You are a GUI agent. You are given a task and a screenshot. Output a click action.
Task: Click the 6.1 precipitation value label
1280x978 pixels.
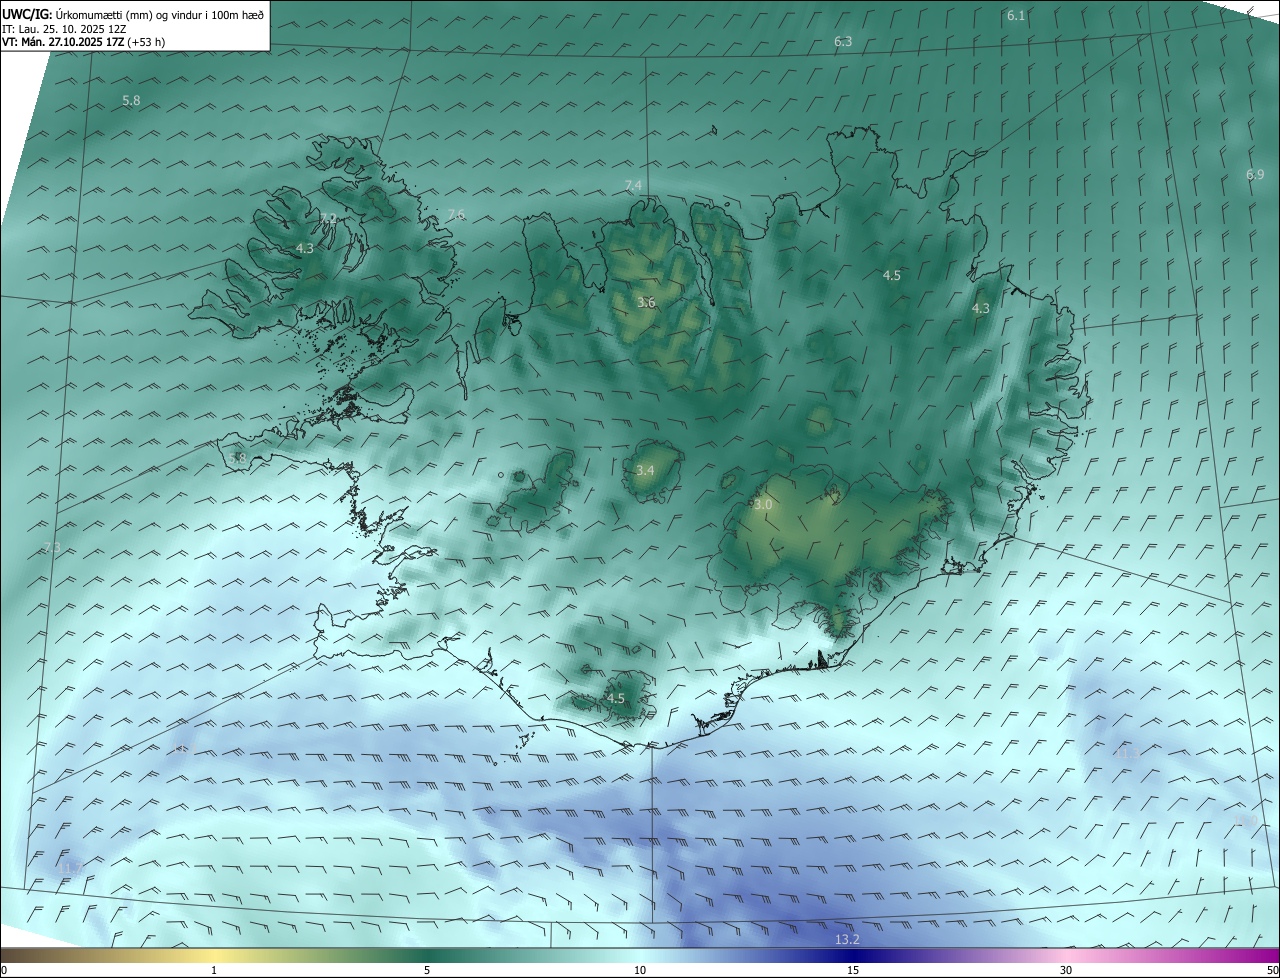click(1016, 15)
